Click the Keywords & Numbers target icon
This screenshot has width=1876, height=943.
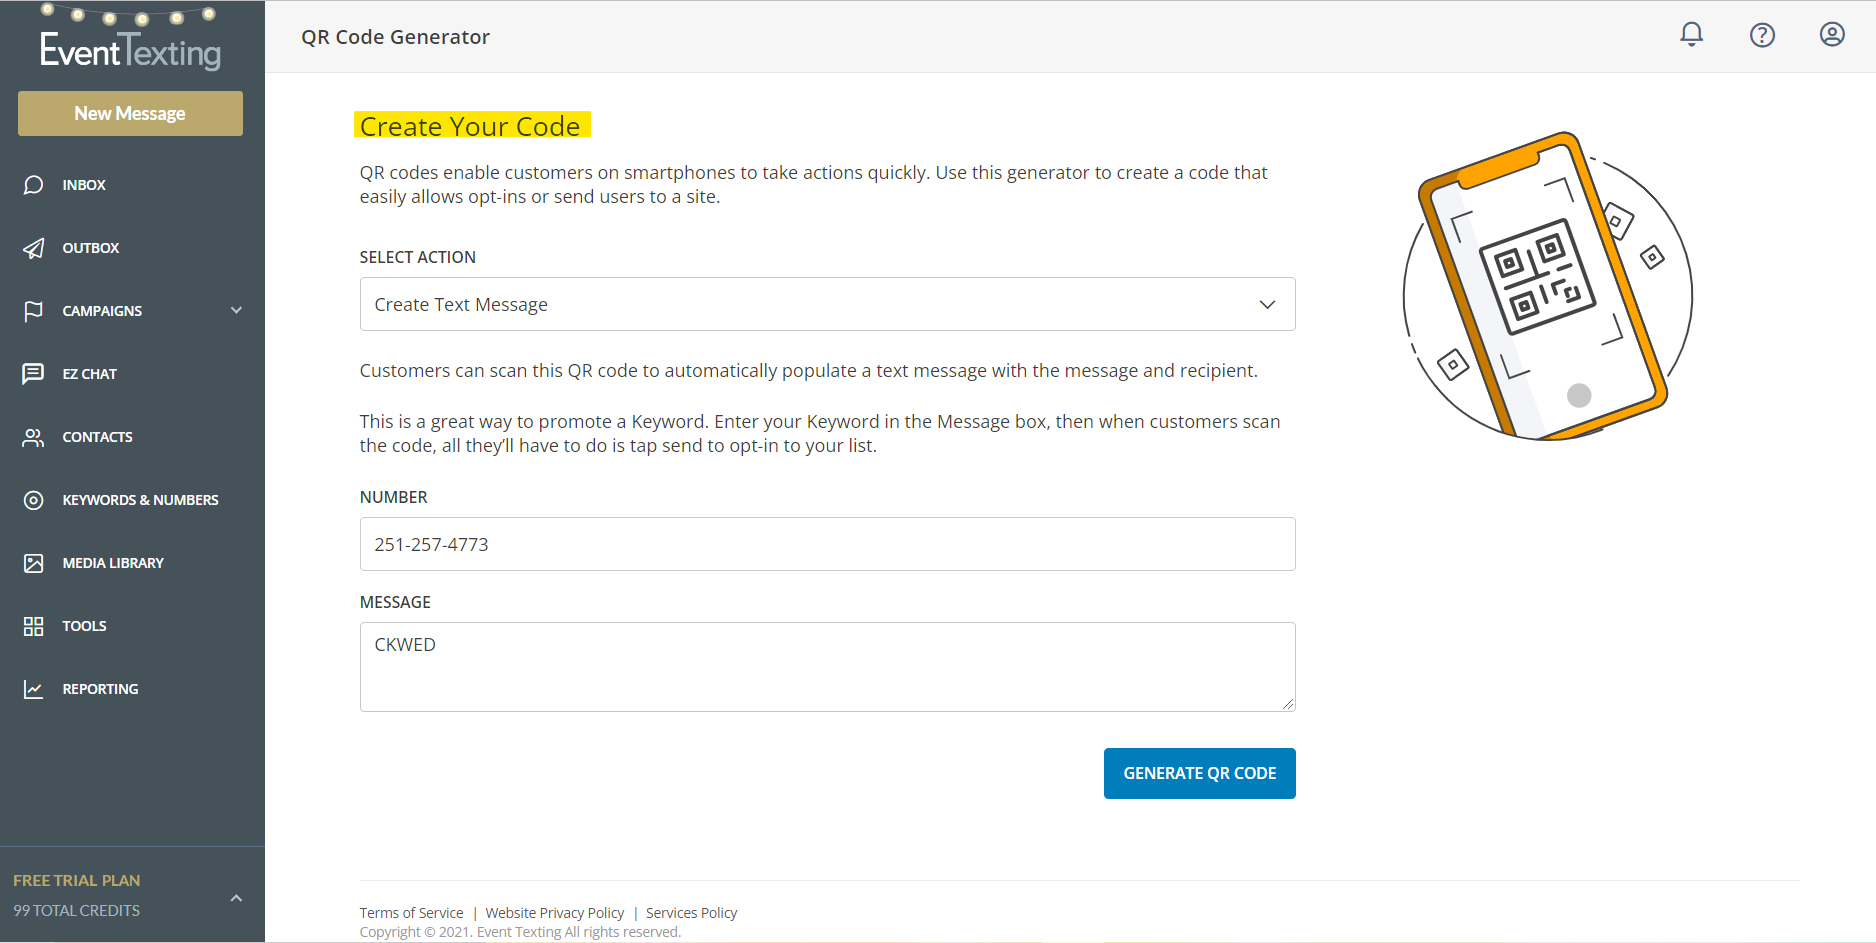(x=34, y=500)
